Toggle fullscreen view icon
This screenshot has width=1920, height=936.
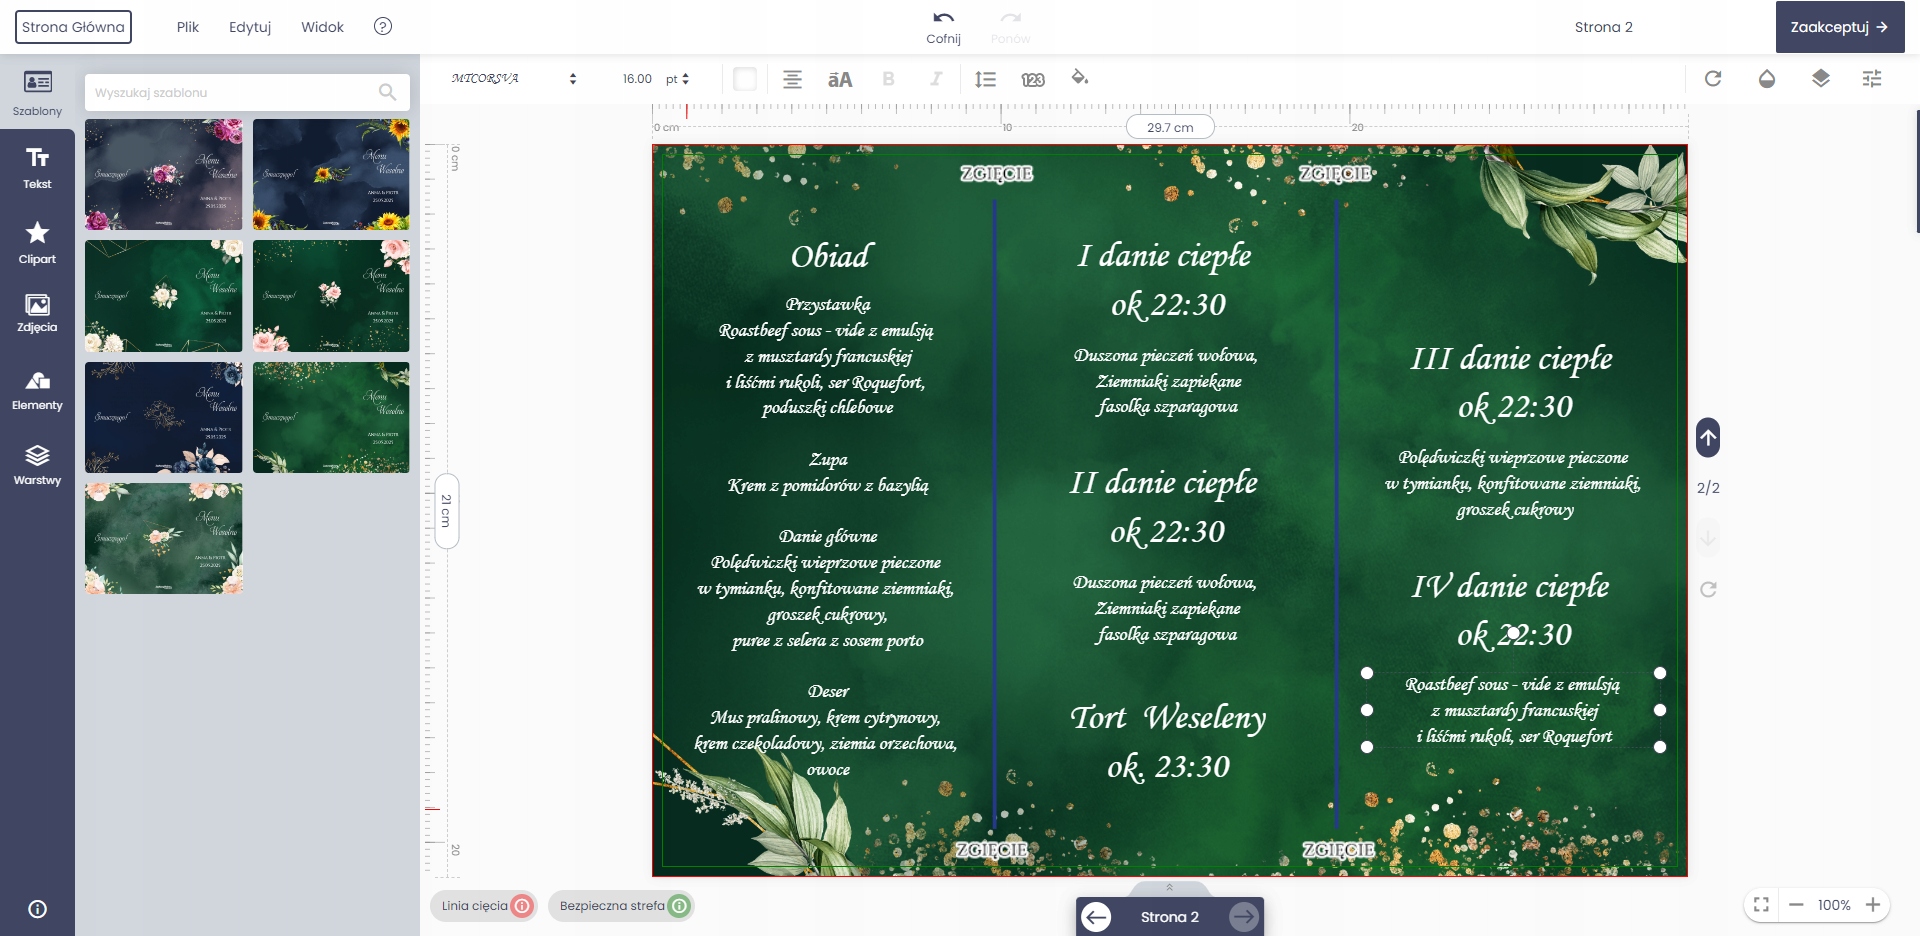click(1762, 905)
